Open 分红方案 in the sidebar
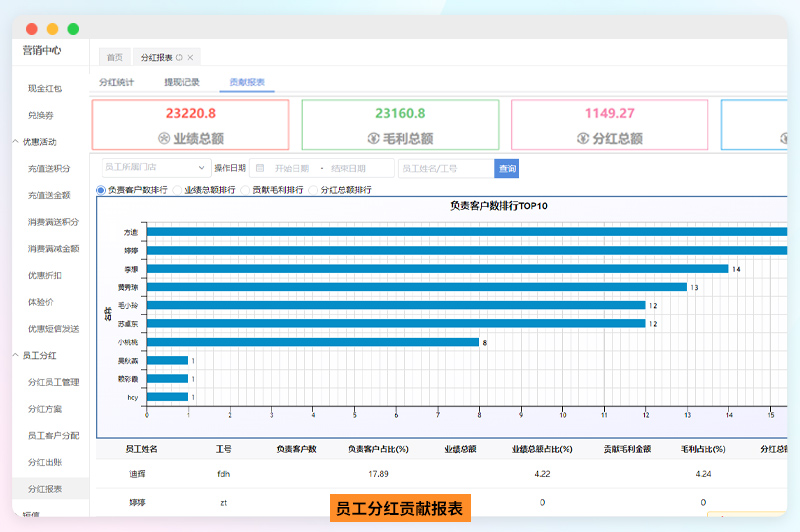This screenshot has height=532, width=800. 45,409
